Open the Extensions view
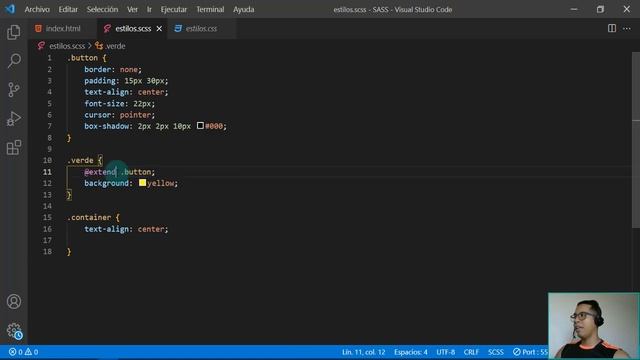This screenshot has width=640, height=360. [x=13, y=147]
